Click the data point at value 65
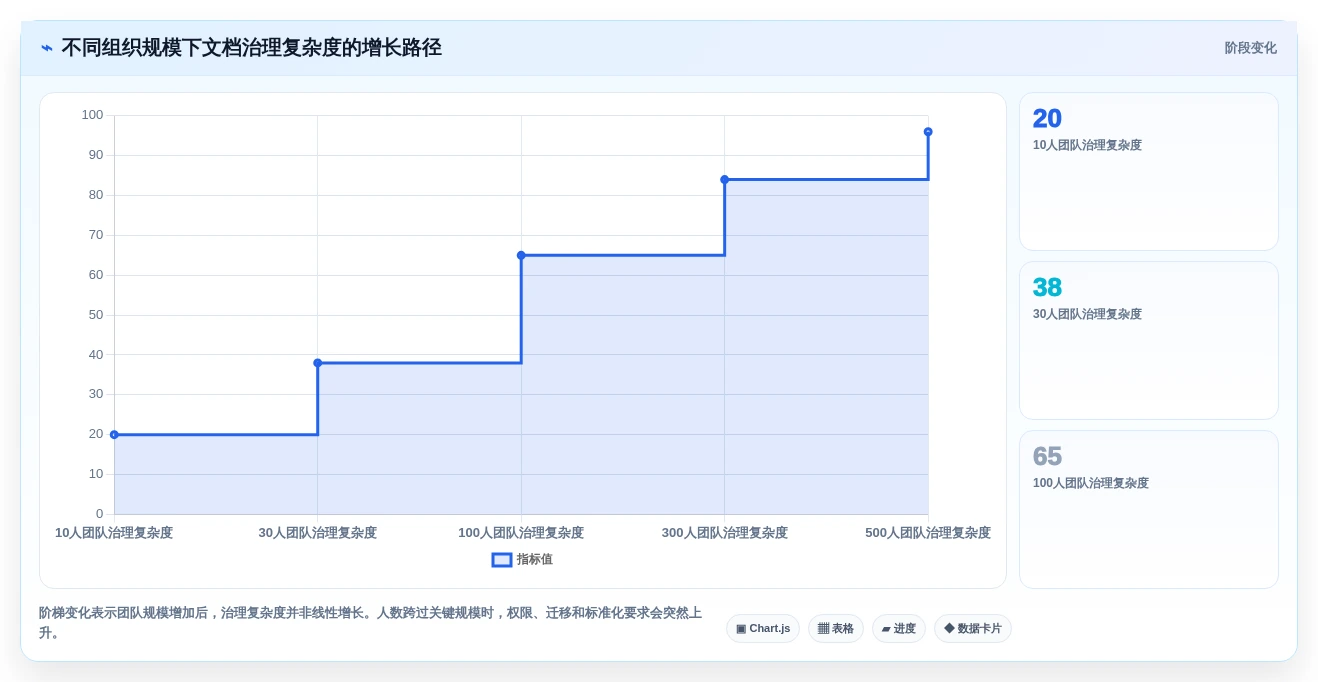 click(x=521, y=255)
